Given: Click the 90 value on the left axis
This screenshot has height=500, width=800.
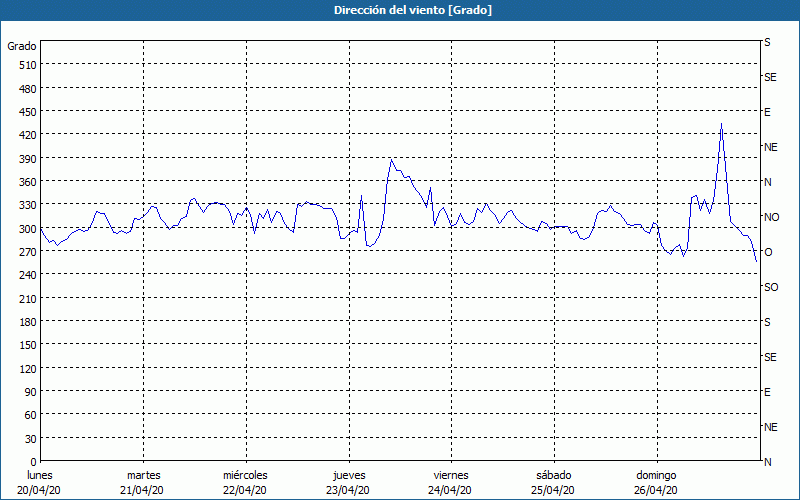Looking at the screenshot, I should tap(31, 392).
